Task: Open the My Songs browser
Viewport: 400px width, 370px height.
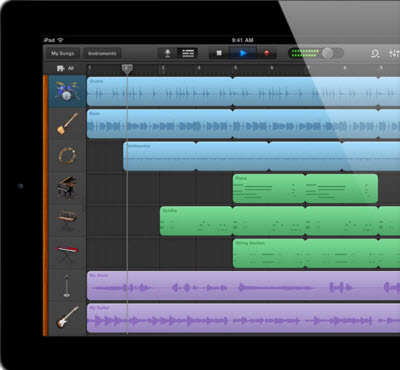Action: [x=63, y=53]
